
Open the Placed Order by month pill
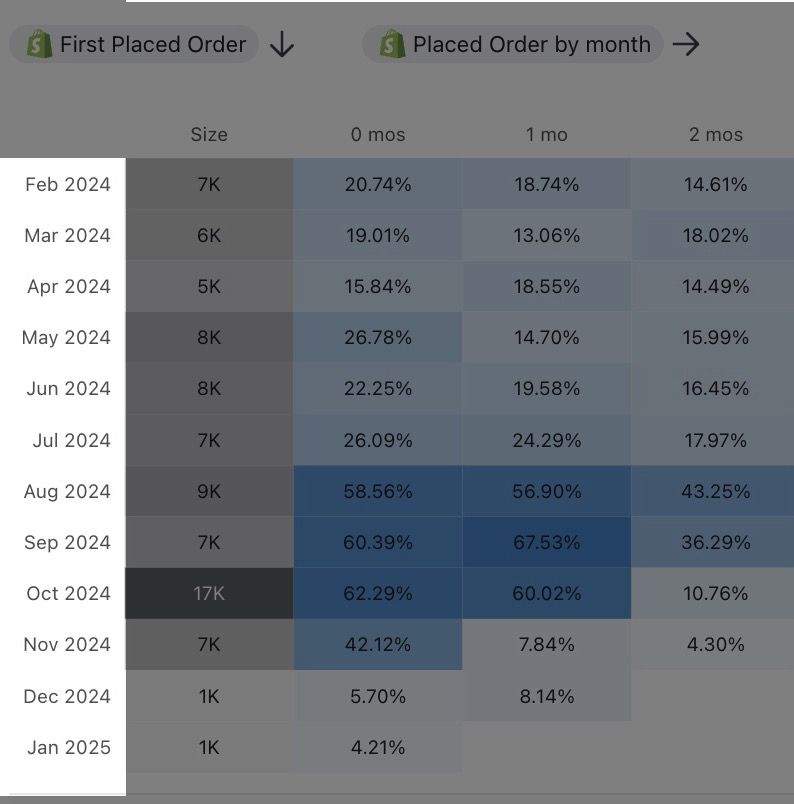pos(530,45)
